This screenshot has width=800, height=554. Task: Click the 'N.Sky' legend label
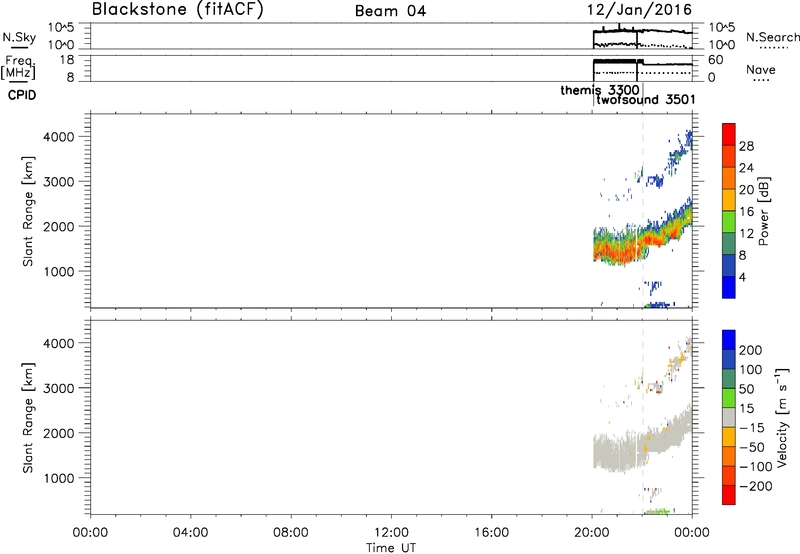(19, 37)
